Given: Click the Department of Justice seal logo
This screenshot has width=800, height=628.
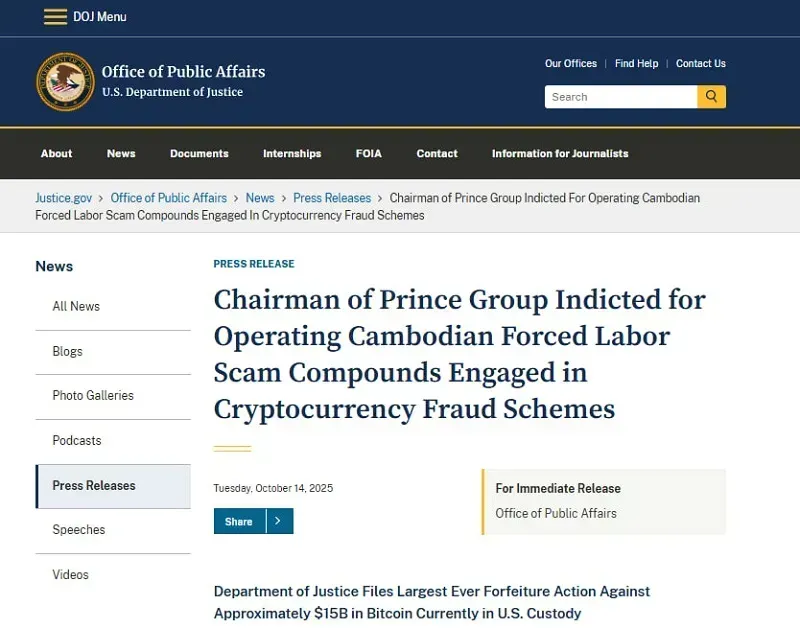Looking at the screenshot, I should coord(66,82).
